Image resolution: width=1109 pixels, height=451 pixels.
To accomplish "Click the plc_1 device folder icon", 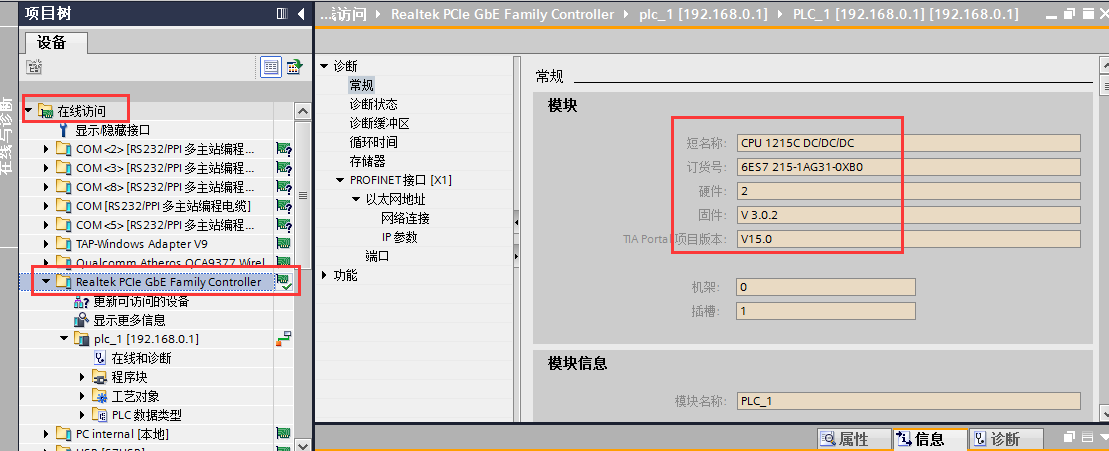I will point(82,339).
